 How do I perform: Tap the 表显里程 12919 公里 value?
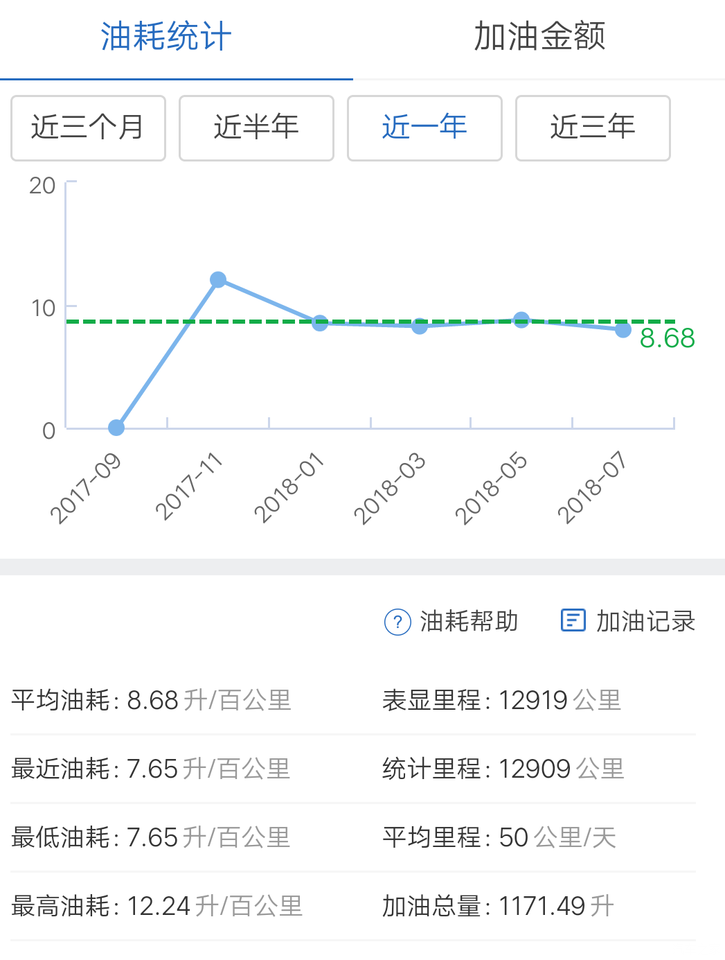pyautogui.click(x=501, y=700)
